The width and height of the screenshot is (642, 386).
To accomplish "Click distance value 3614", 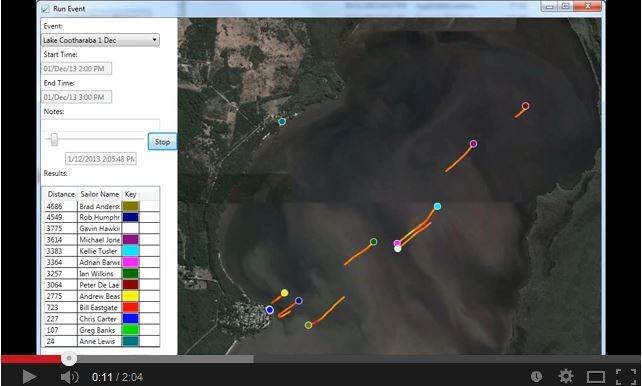I will [54, 240].
